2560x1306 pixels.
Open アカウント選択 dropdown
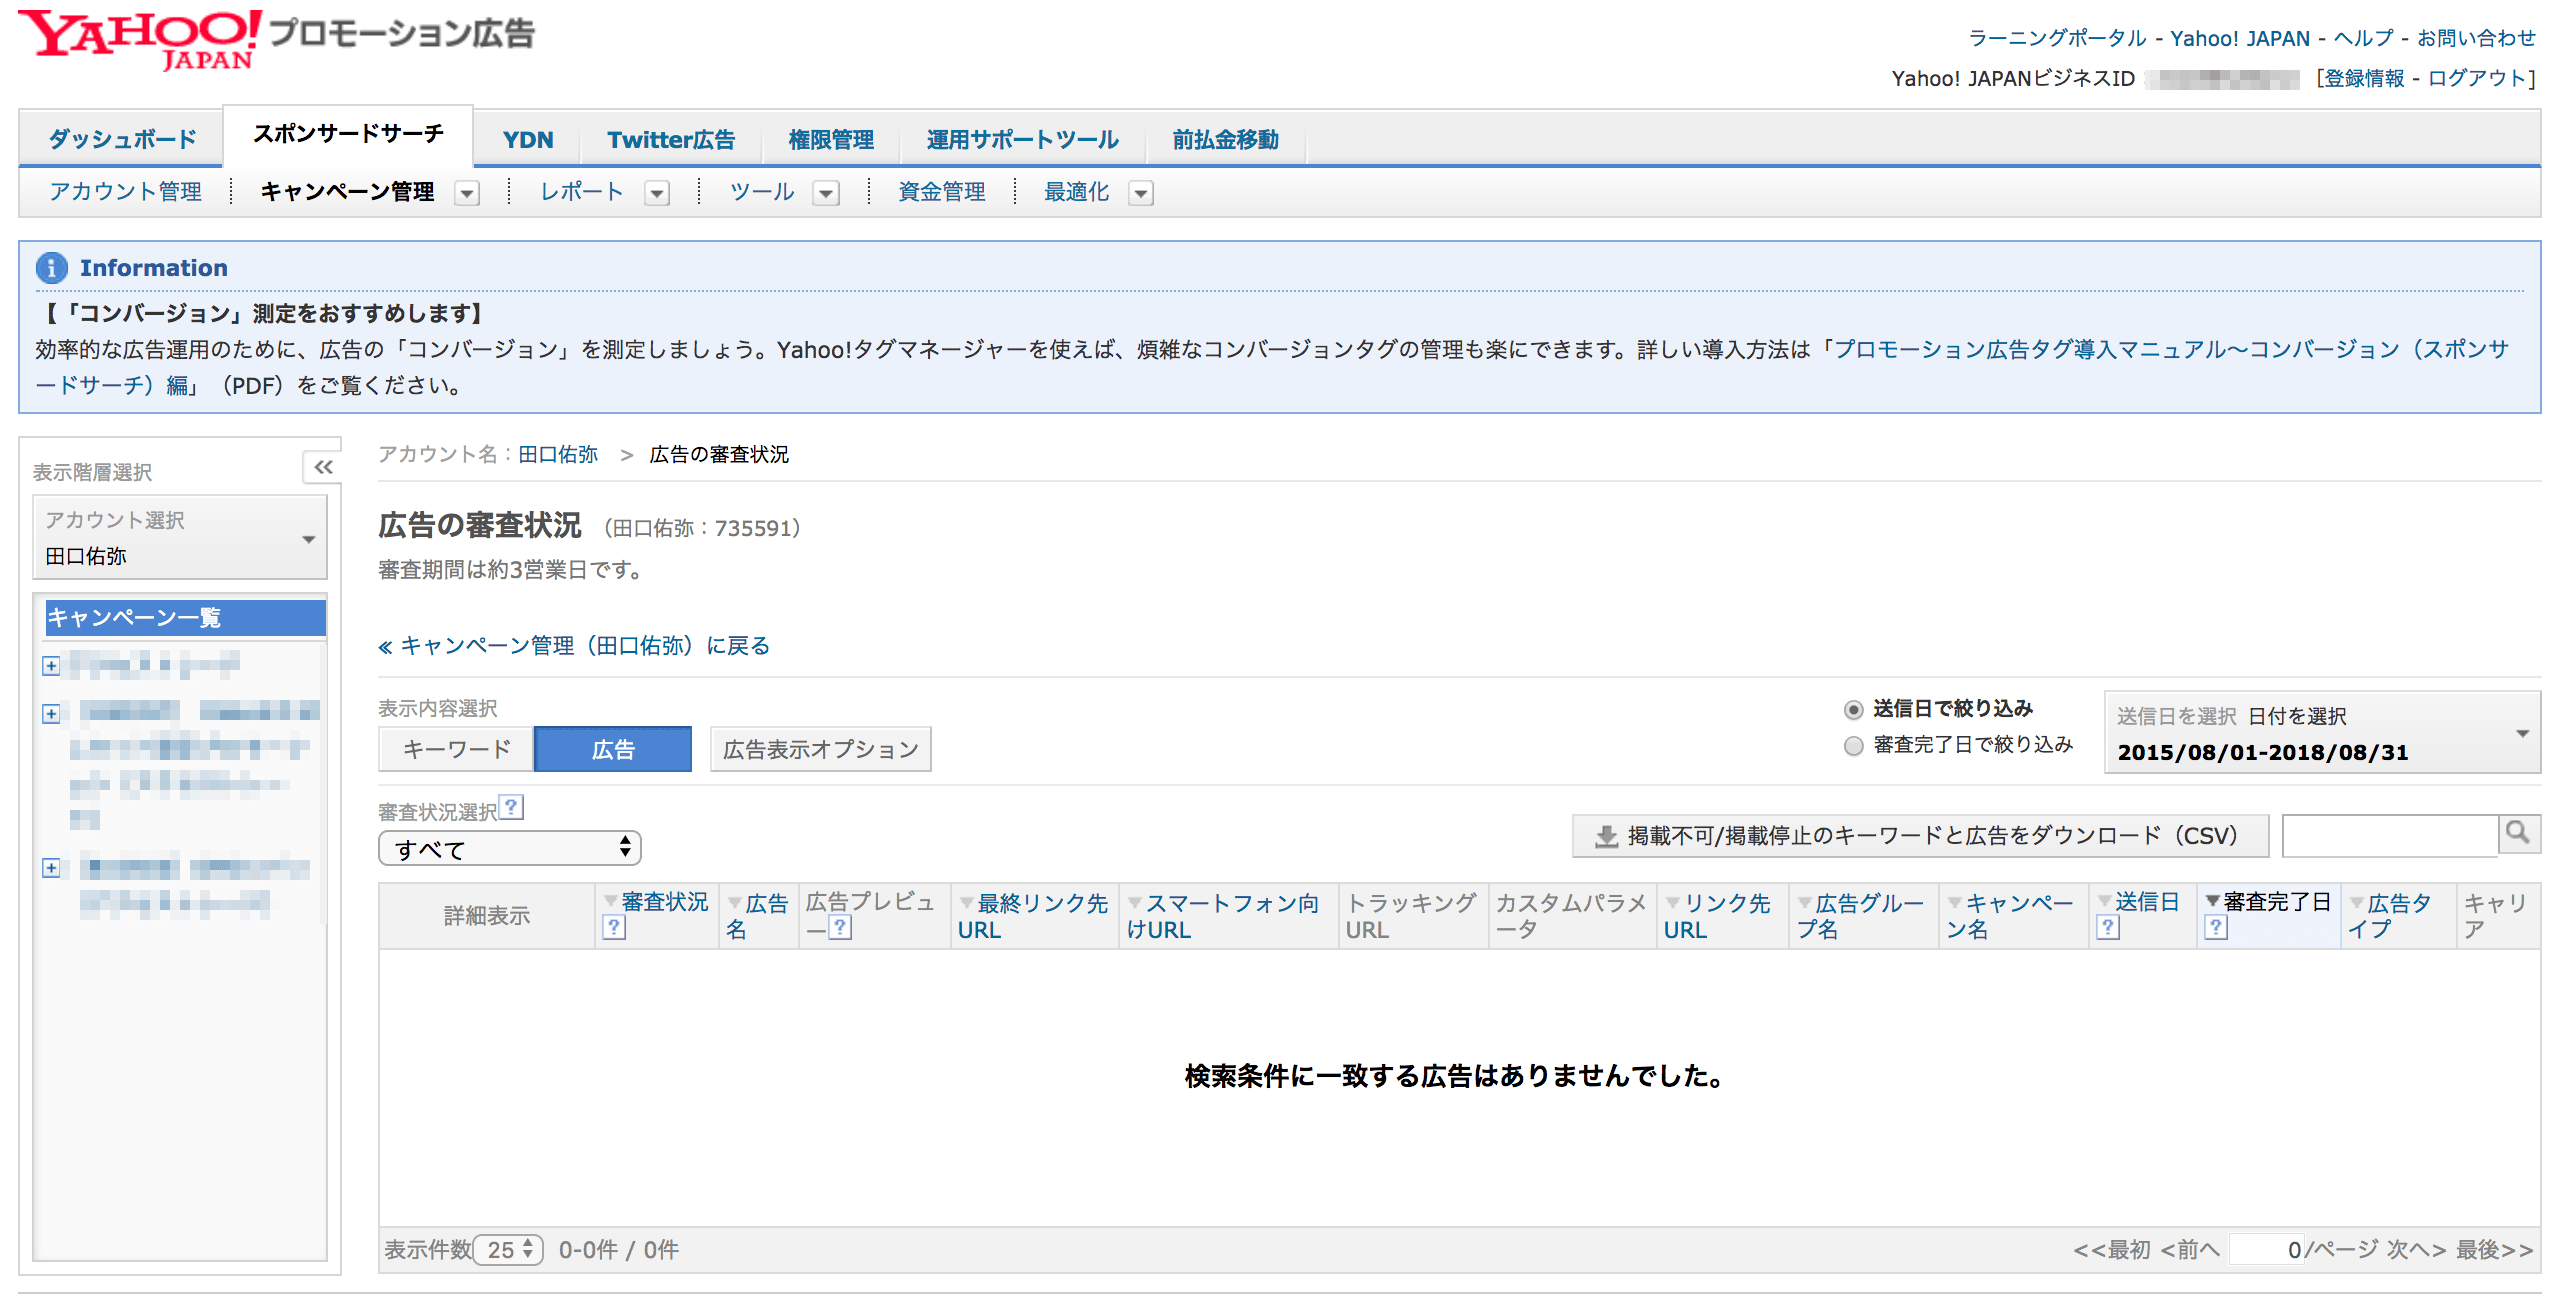180,538
